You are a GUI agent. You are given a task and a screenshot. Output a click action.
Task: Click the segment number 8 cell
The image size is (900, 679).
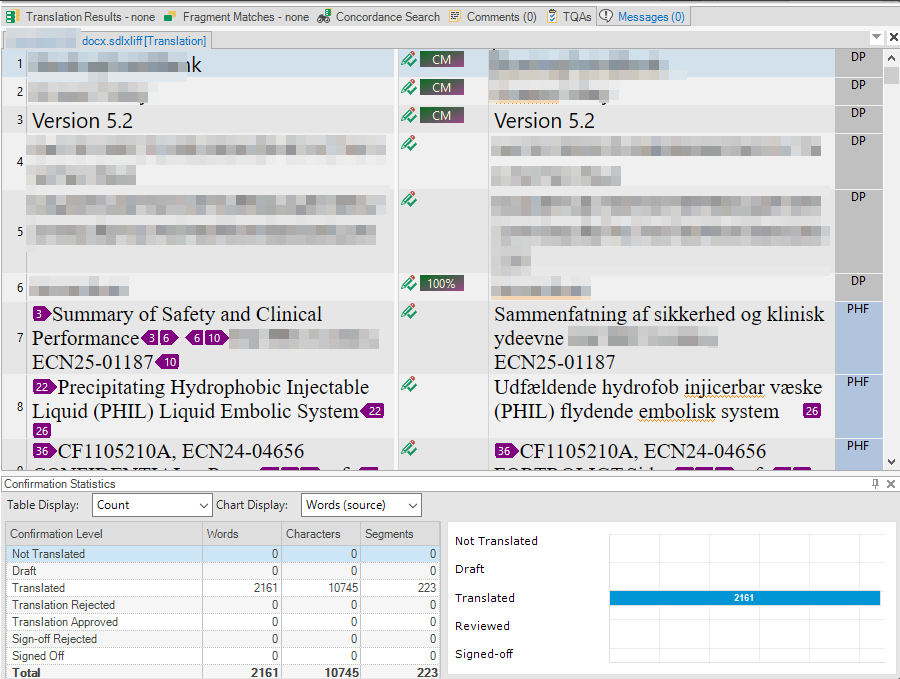20,406
